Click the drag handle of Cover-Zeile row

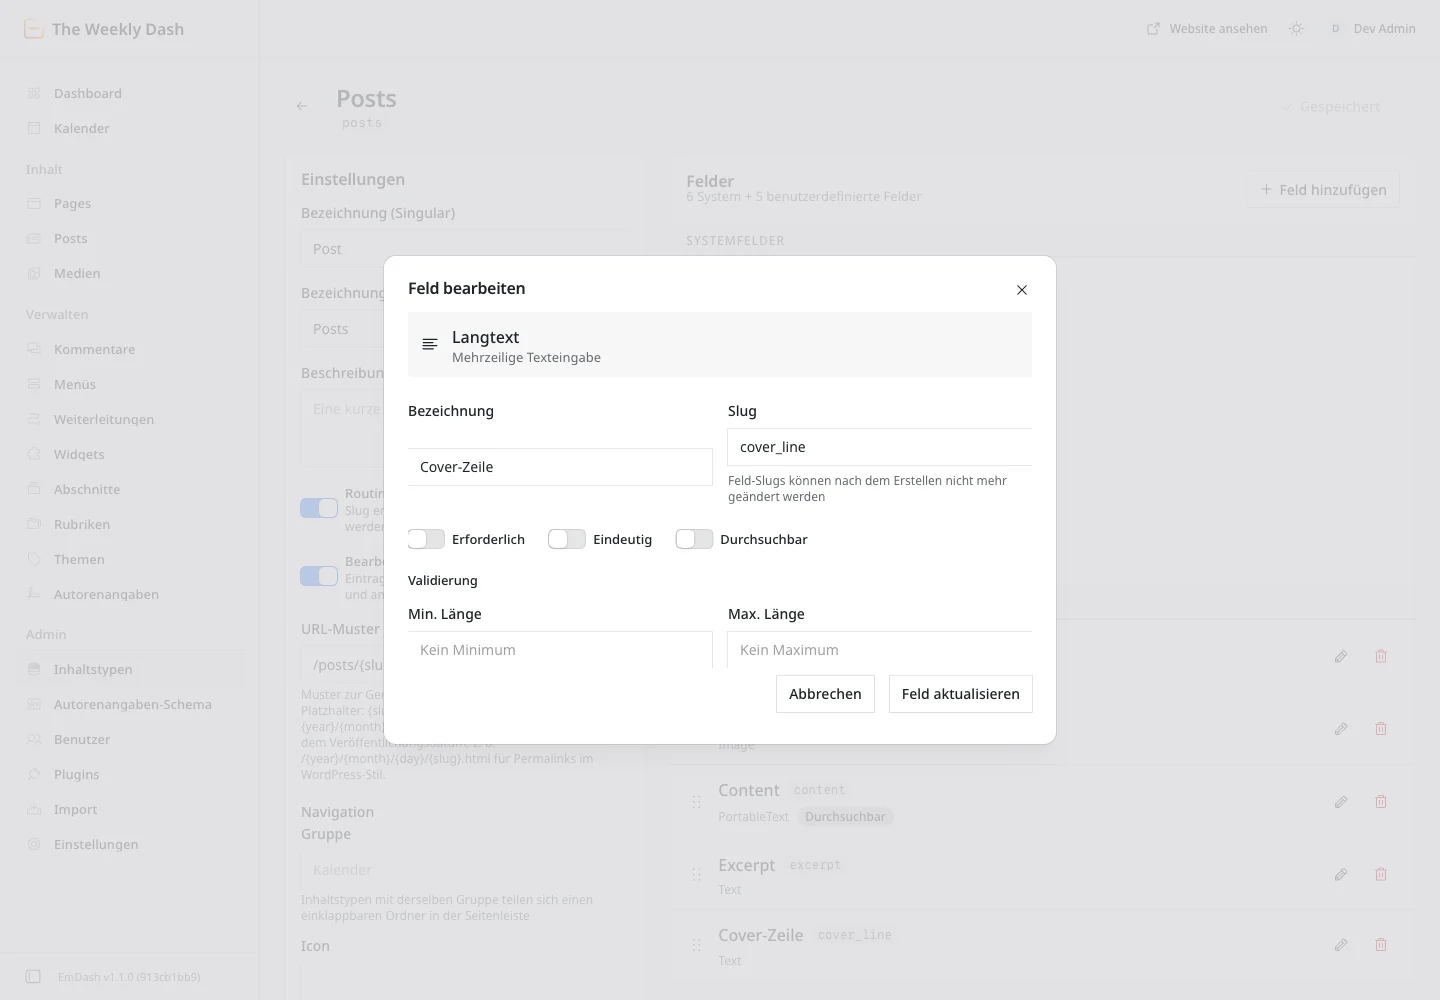pyautogui.click(x=696, y=945)
